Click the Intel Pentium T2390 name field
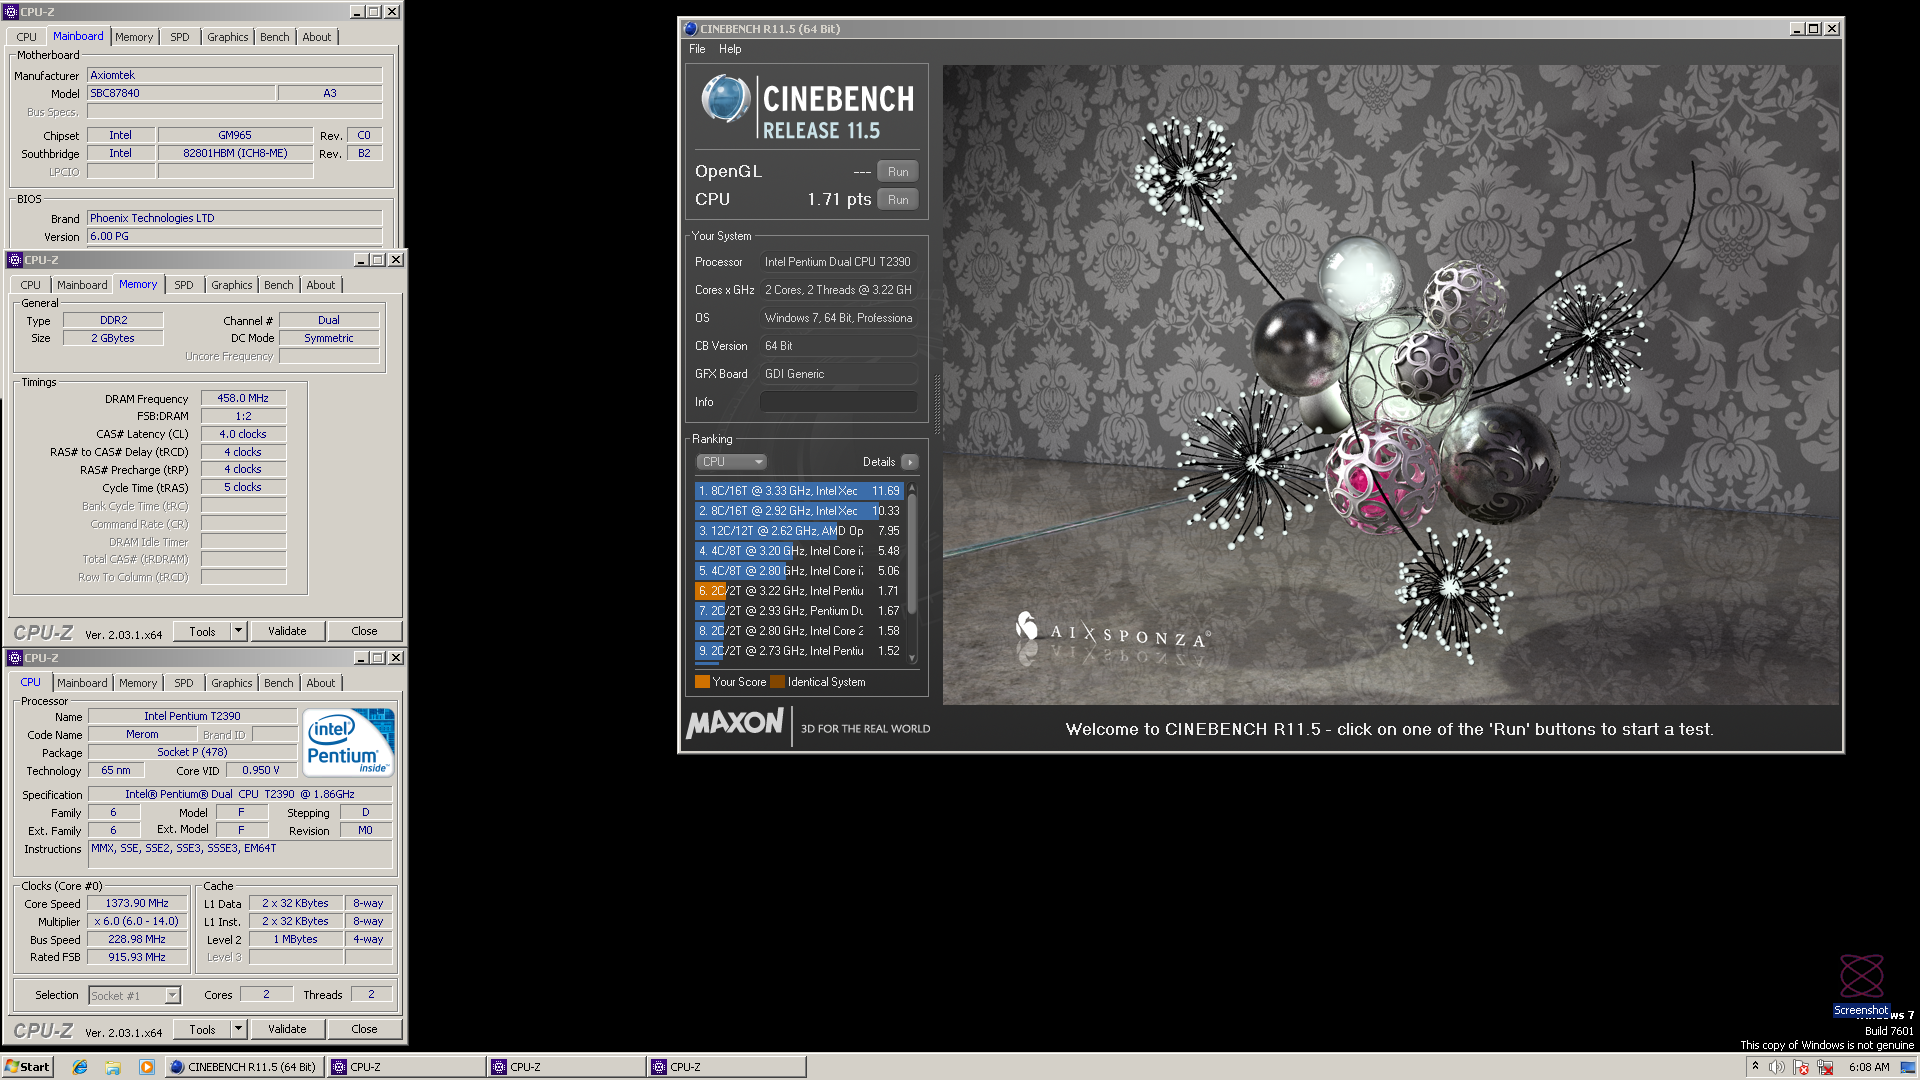This screenshot has width=1920, height=1080. point(192,716)
